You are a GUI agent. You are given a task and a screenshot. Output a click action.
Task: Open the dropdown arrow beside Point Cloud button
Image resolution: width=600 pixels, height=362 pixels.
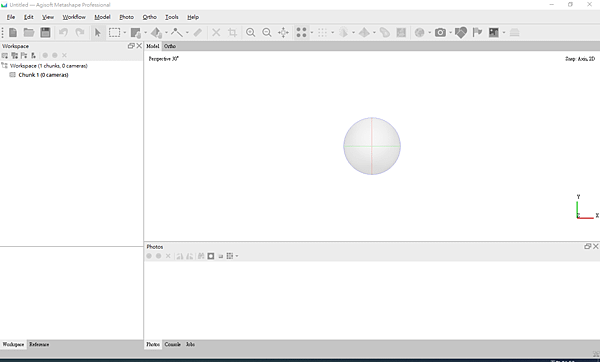pyautogui.click(x=312, y=33)
